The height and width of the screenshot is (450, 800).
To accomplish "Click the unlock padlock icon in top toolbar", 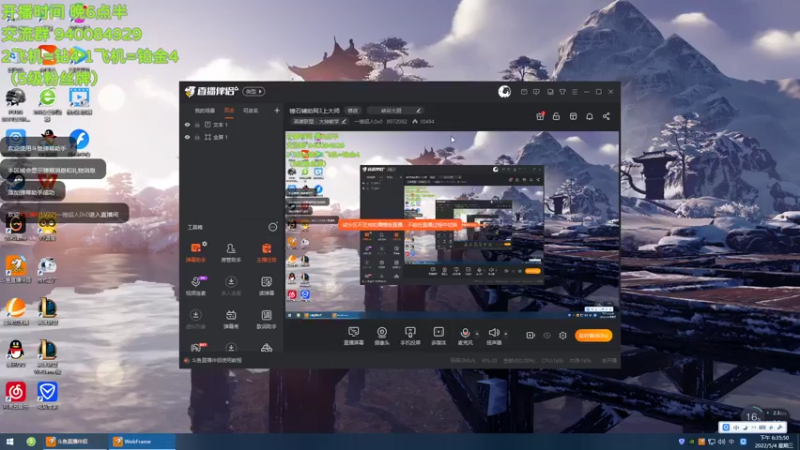I will [557, 116].
